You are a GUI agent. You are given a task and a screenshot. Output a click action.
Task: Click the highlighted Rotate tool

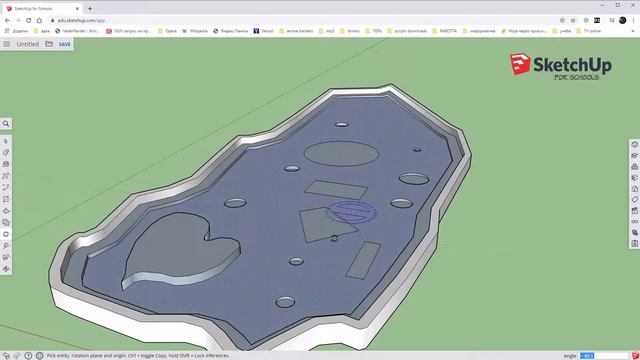tap(6, 234)
